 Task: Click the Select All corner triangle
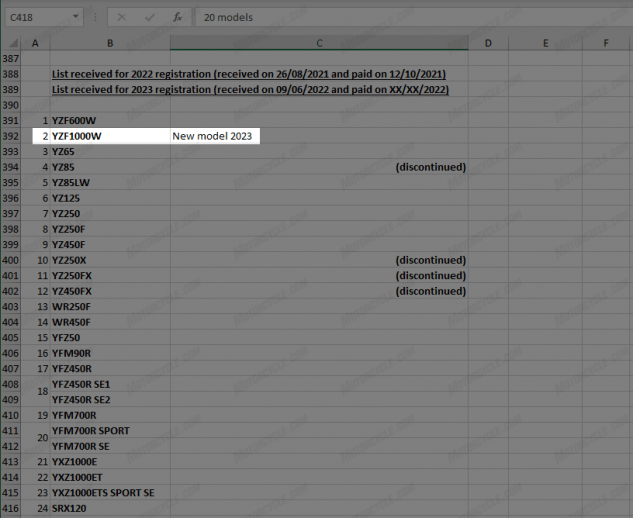pyautogui.click(x=12, y=43)
